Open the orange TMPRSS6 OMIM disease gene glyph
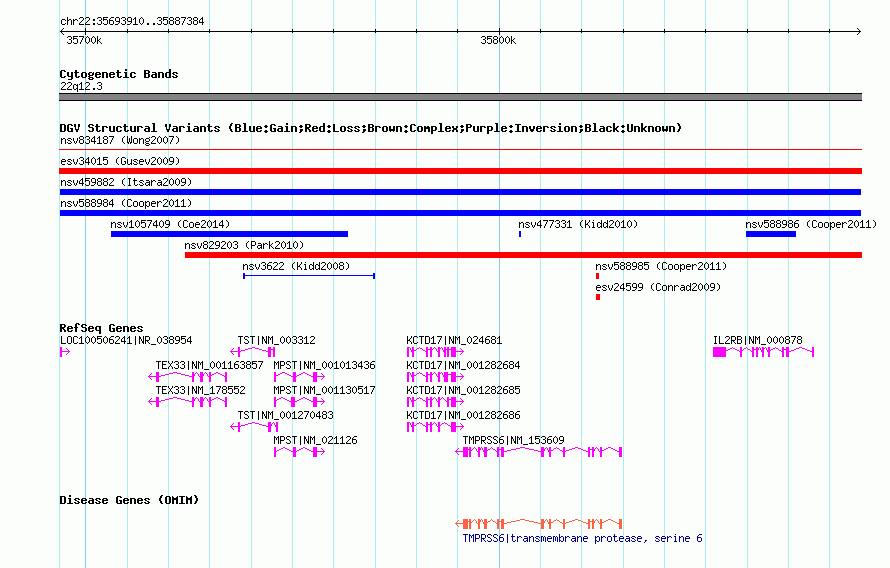 click(x=539, y=523)
